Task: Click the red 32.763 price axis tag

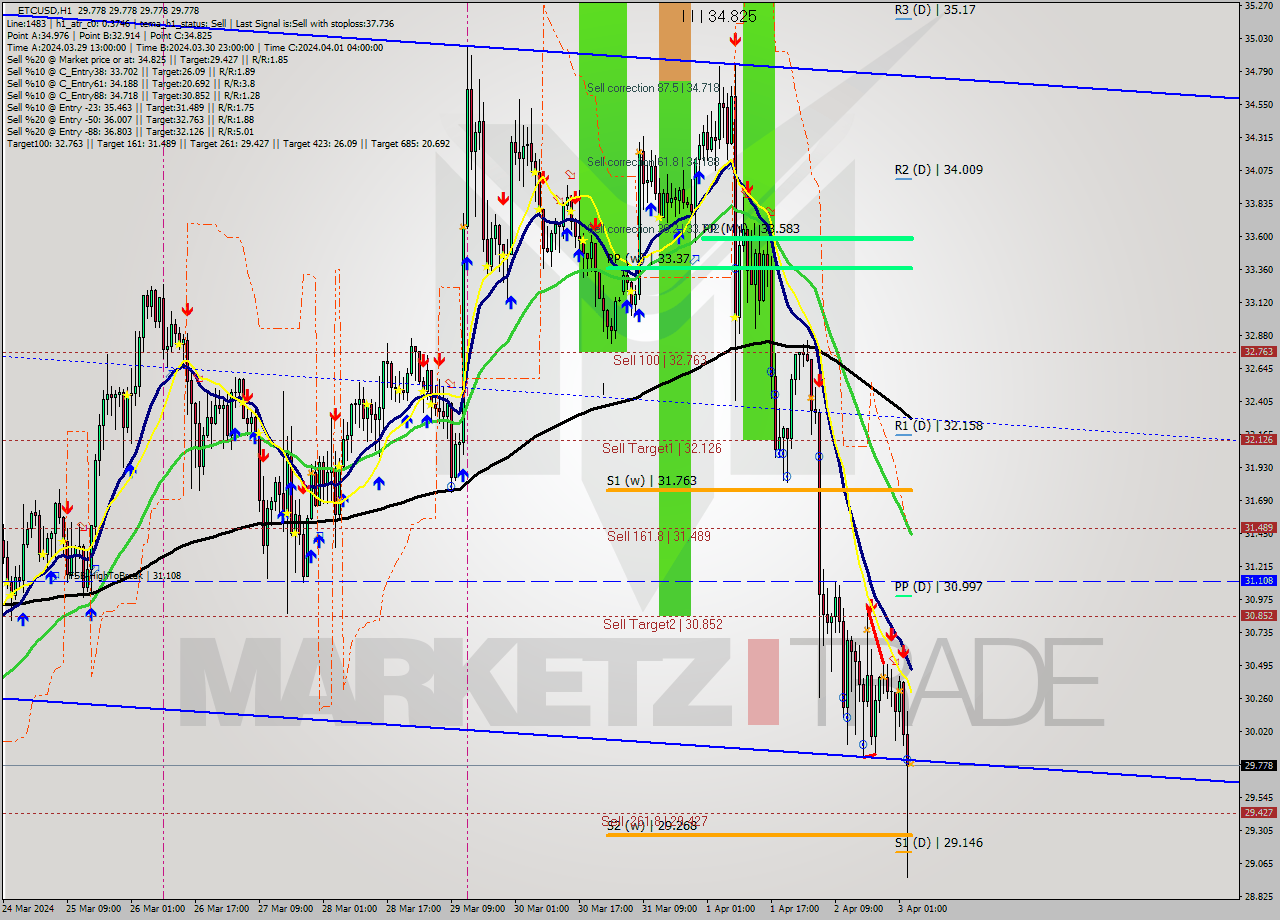Action: point(1258,352)
